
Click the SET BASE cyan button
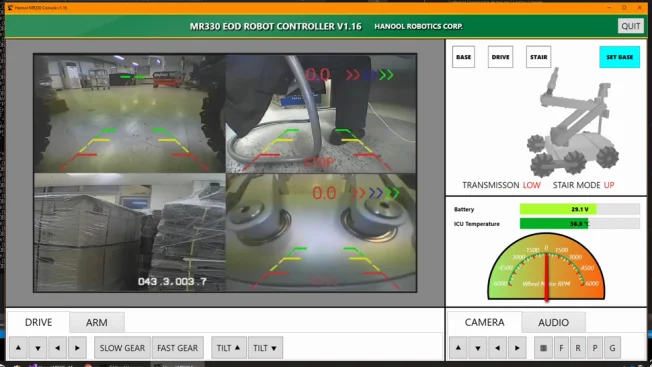(620, 57)
